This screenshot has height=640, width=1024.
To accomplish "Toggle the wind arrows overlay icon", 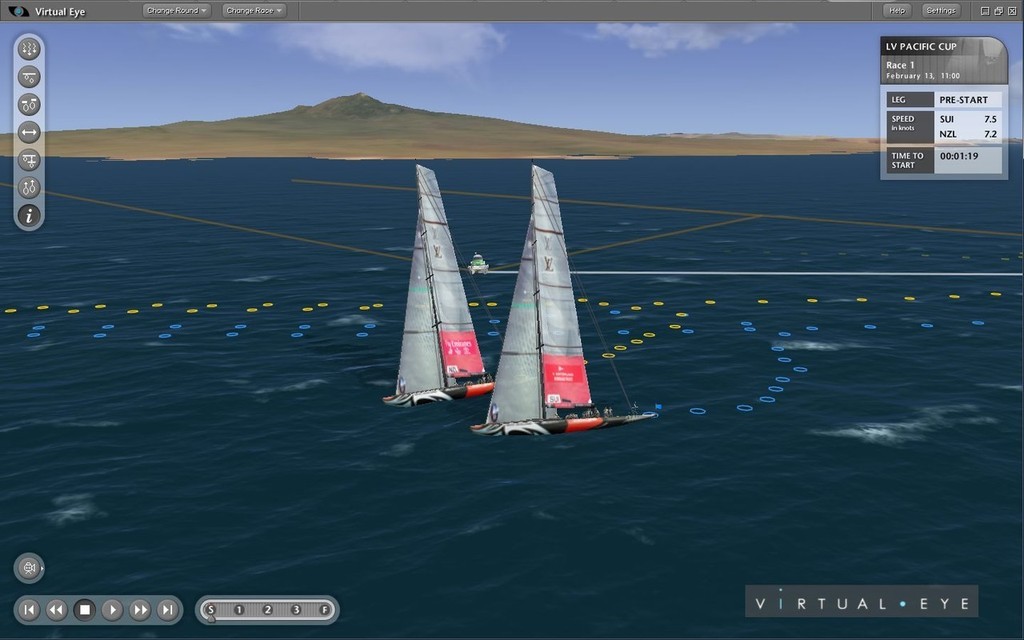I will (29, 49).
